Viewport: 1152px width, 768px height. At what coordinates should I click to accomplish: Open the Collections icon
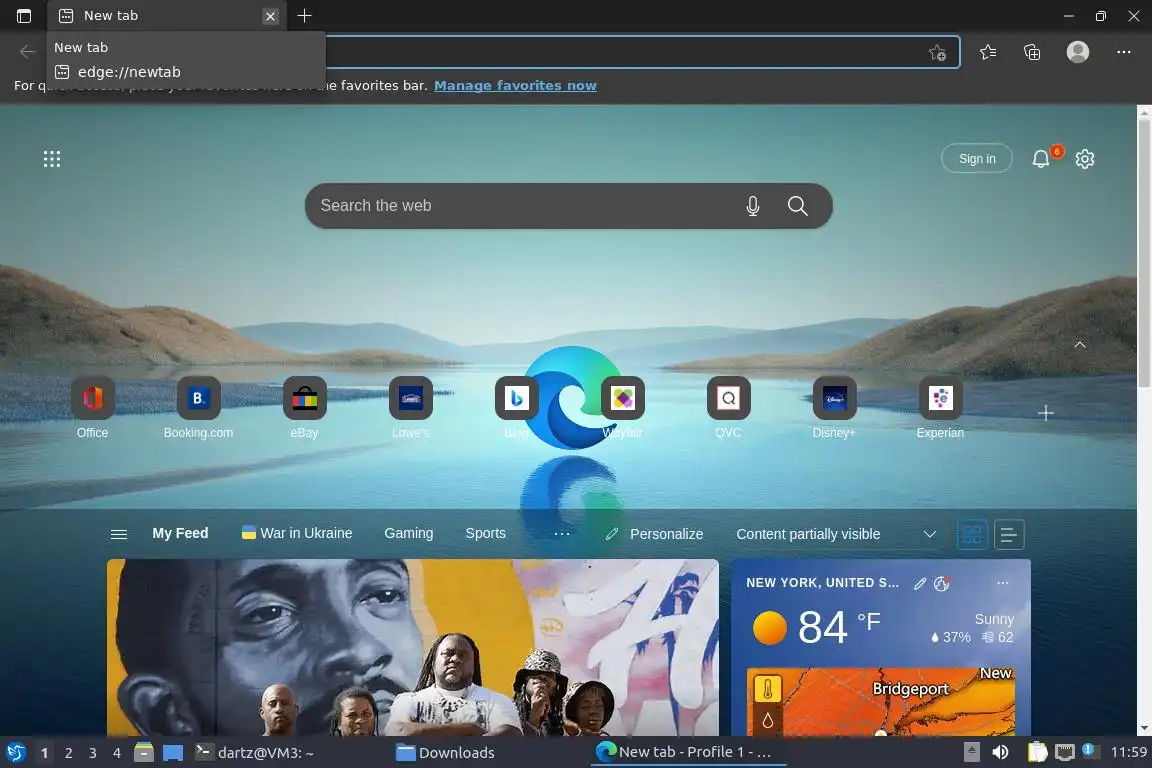(1032, 51)
